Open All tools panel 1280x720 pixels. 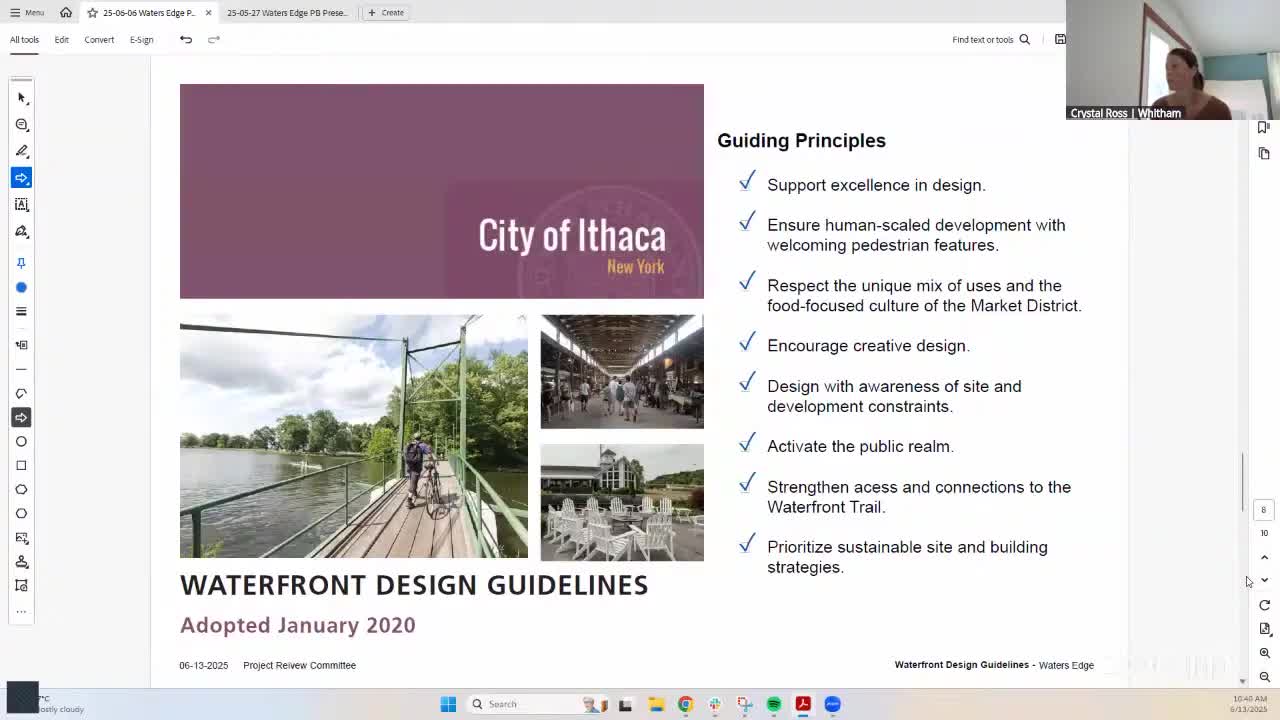pos(24,39)
